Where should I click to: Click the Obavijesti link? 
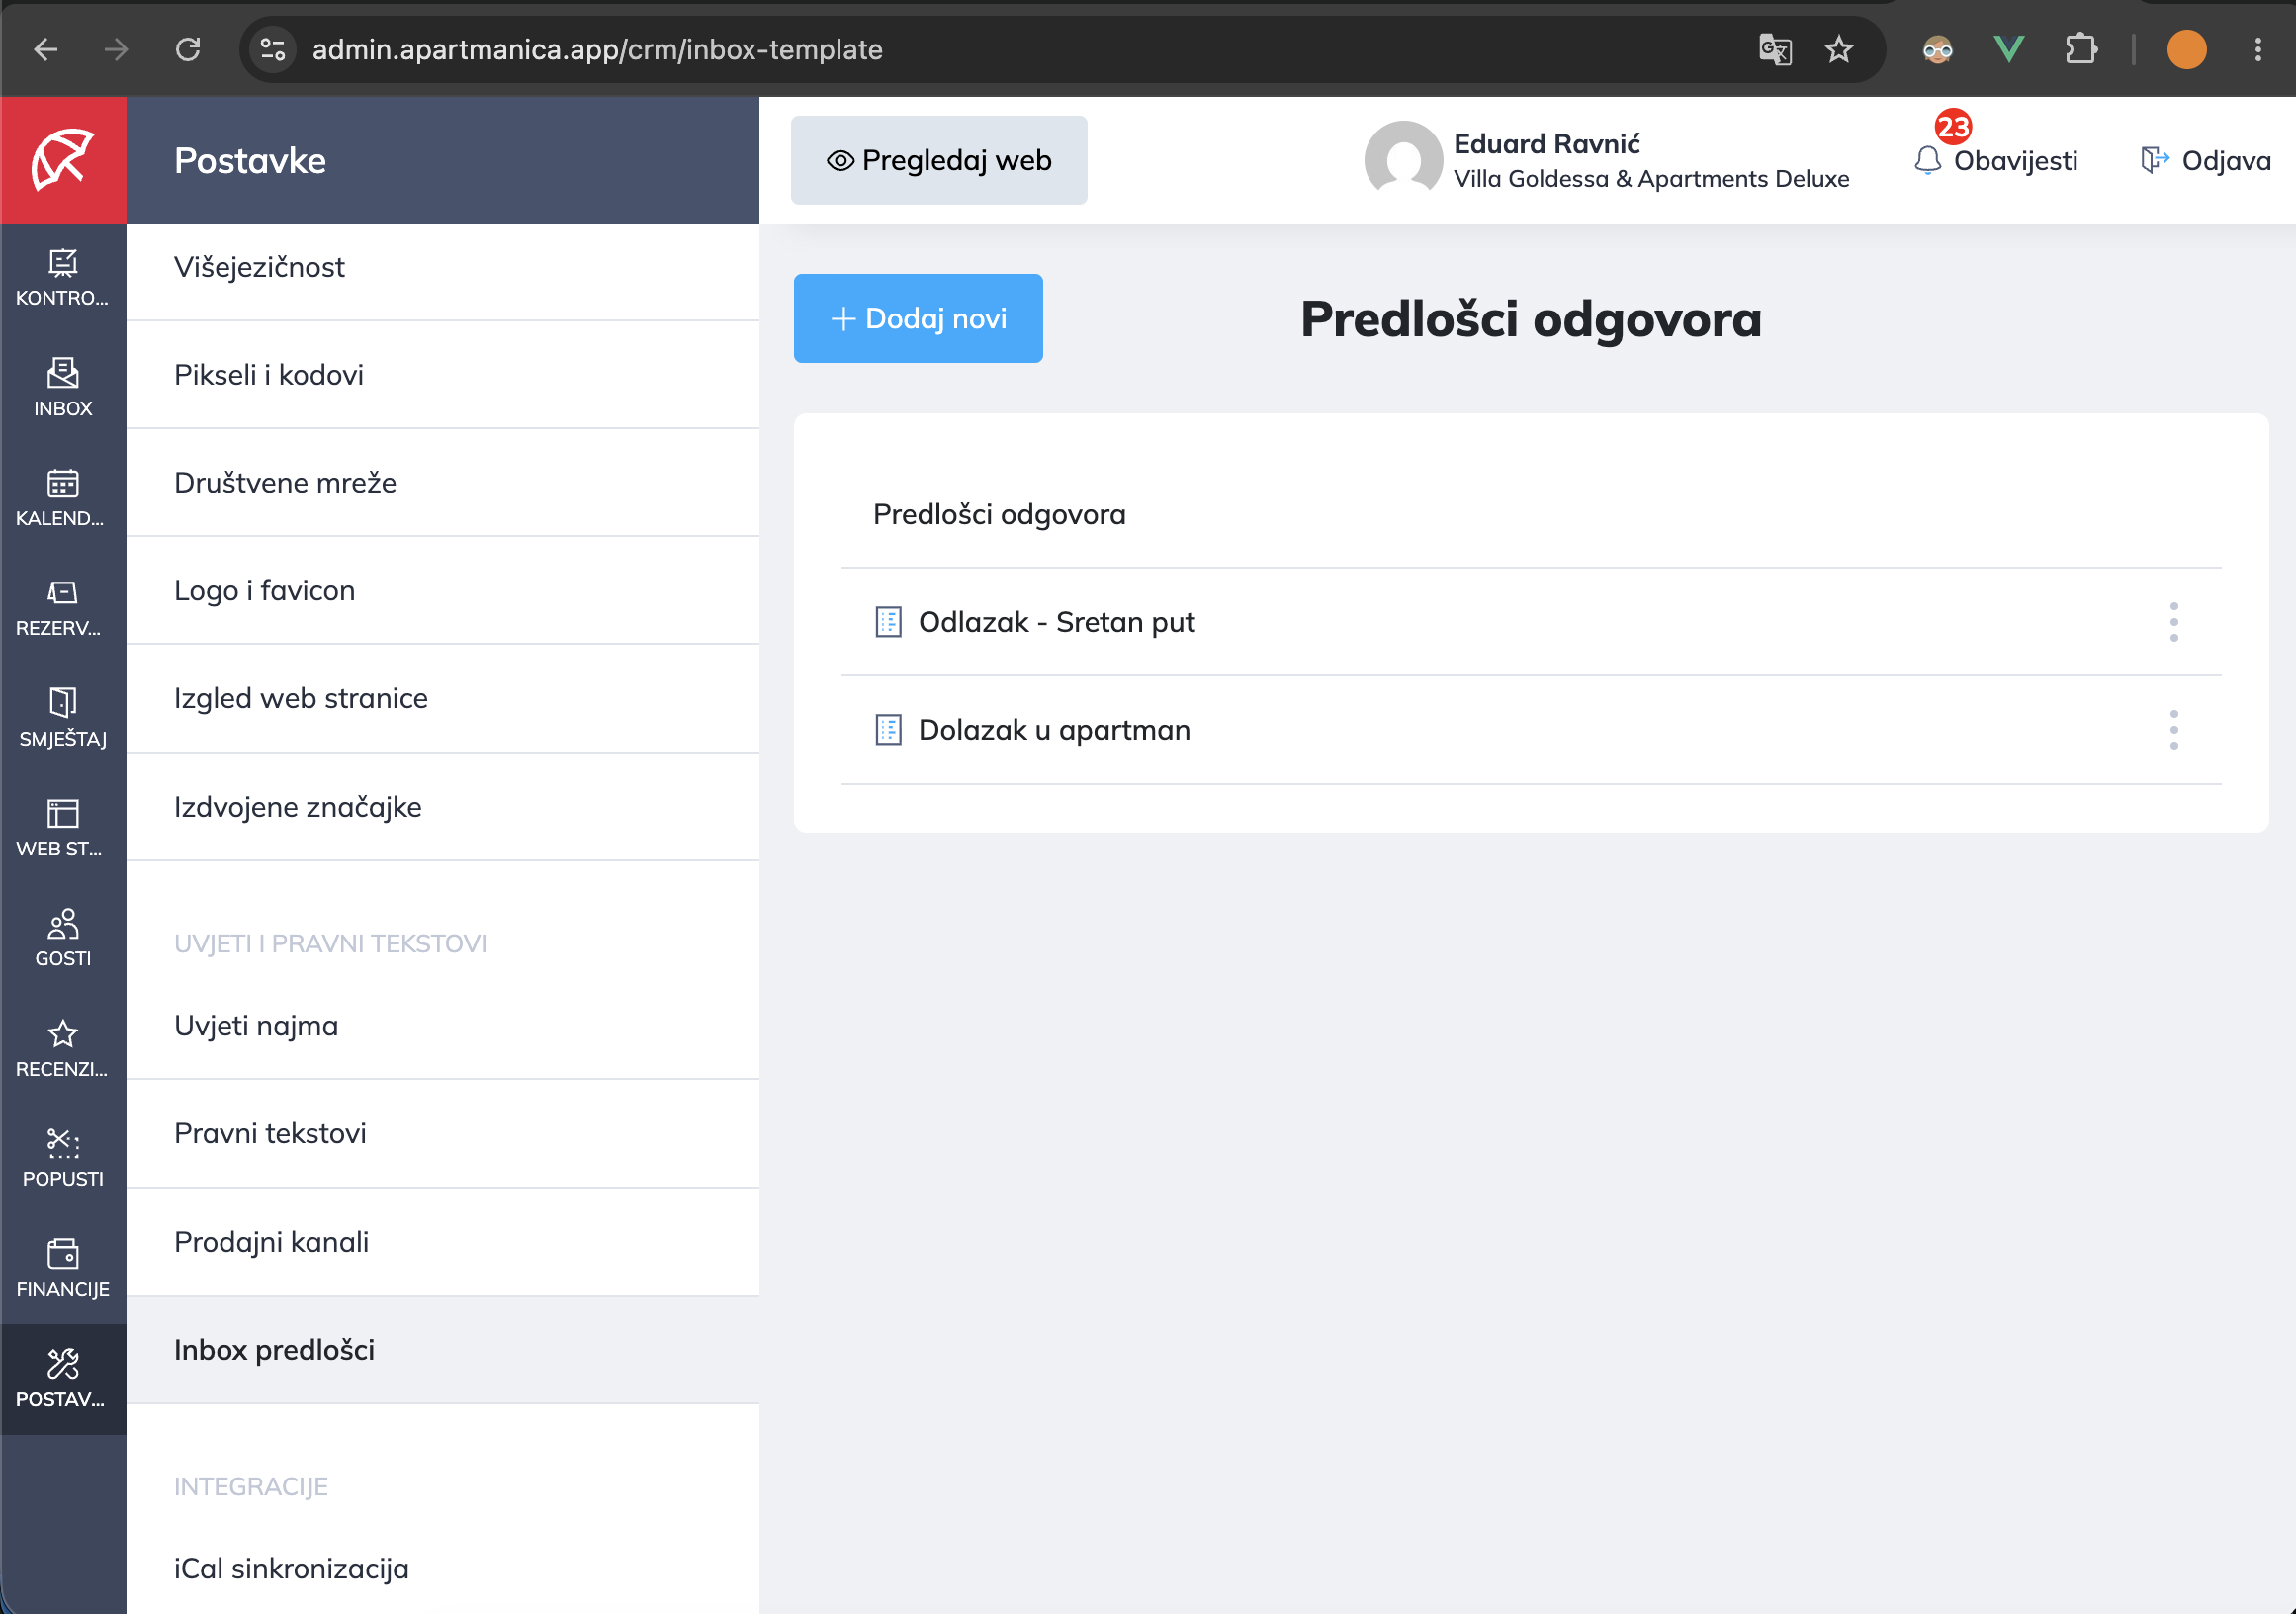[x=2014, y=161]
